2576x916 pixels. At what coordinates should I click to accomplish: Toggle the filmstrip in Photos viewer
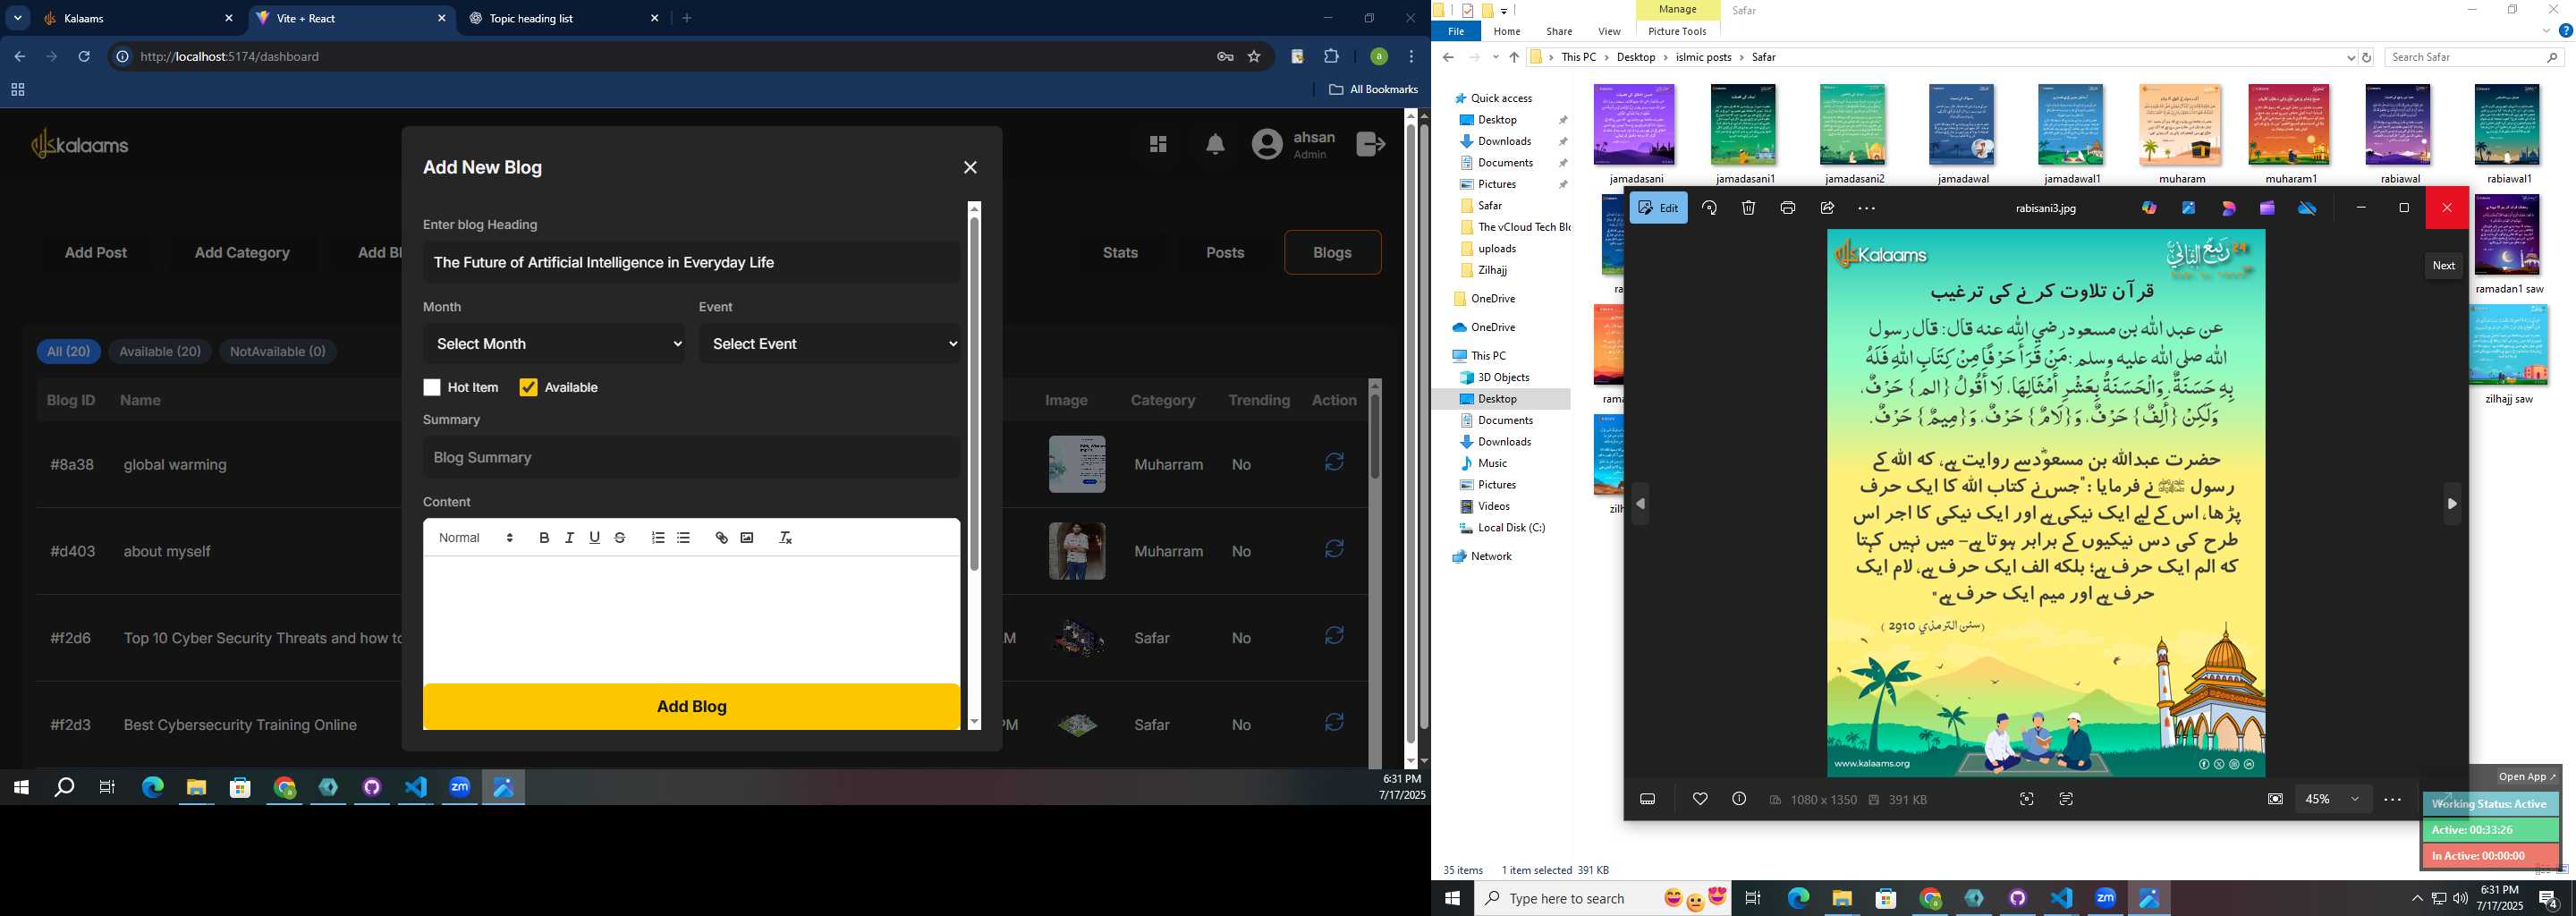1648,799
